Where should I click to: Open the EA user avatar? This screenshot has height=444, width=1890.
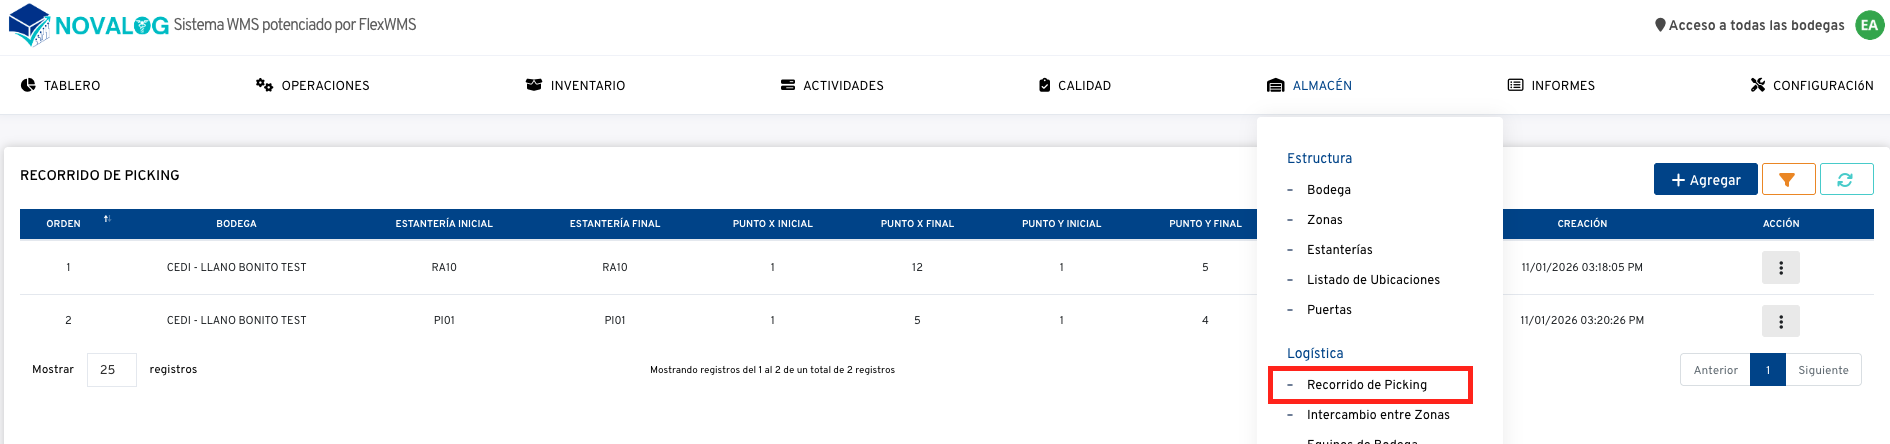pos(1868,25)
